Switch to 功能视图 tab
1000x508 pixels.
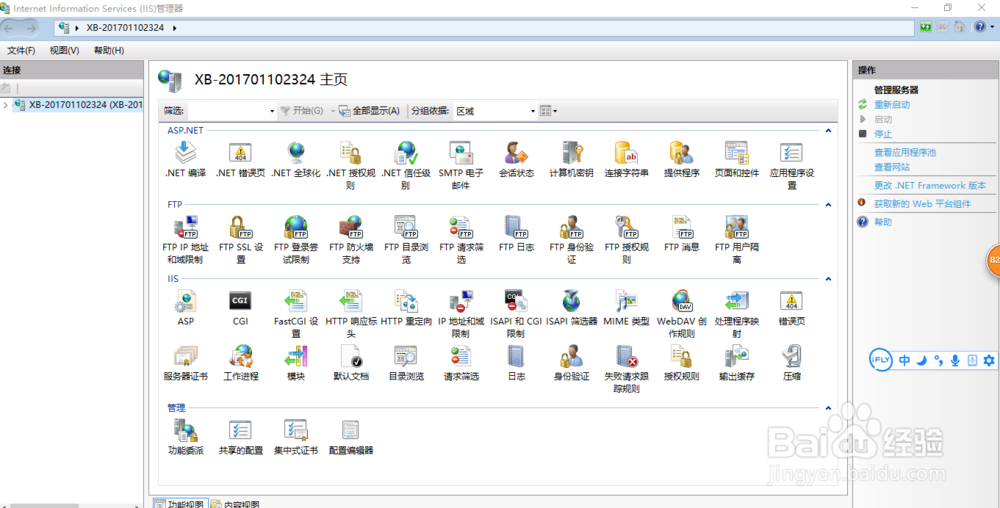coord(179,504)
